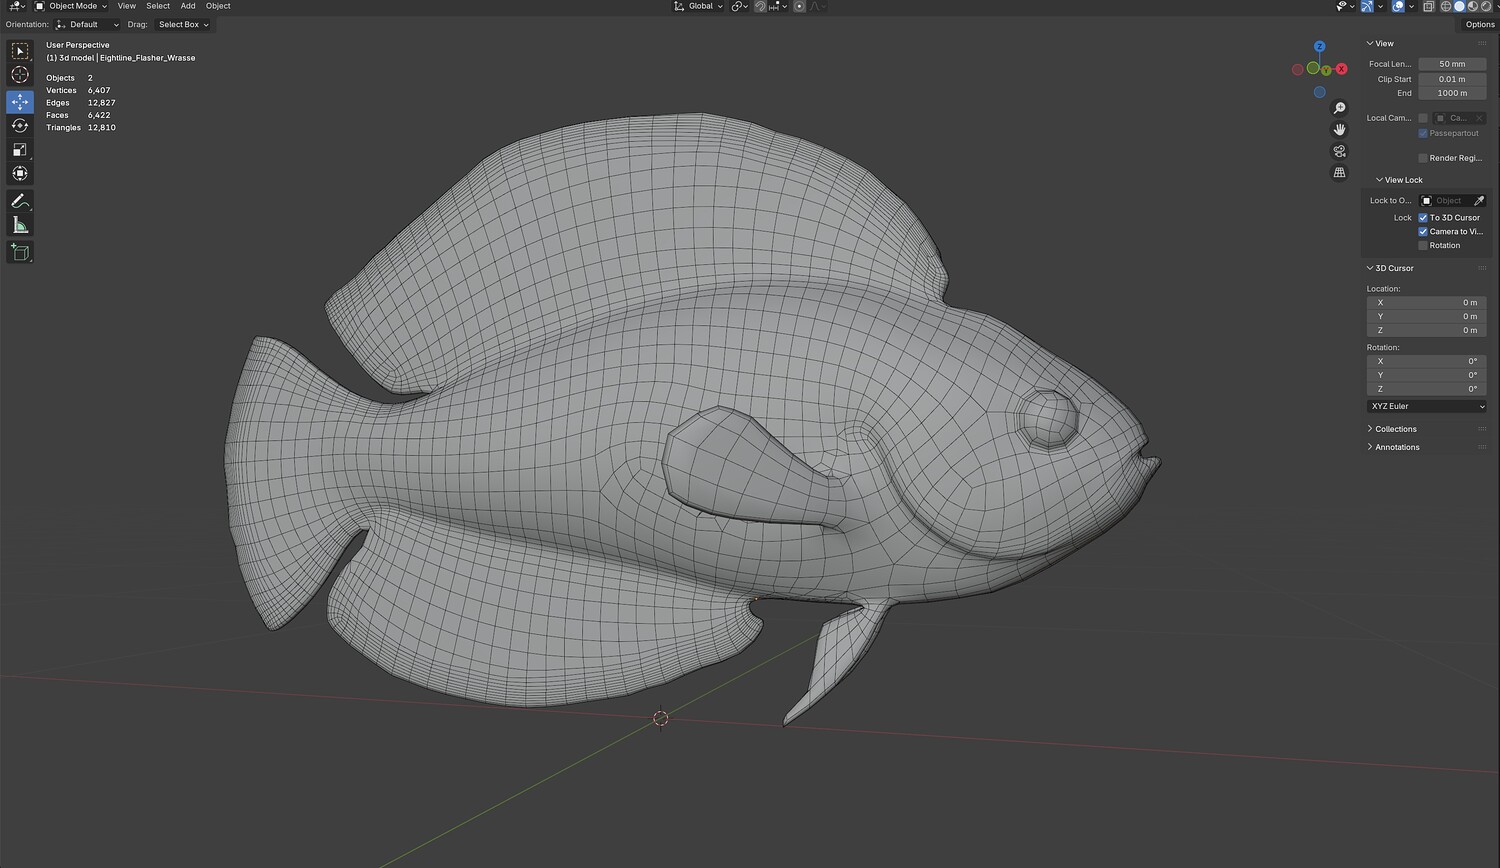Open the editor type selector

click(17, 6)
